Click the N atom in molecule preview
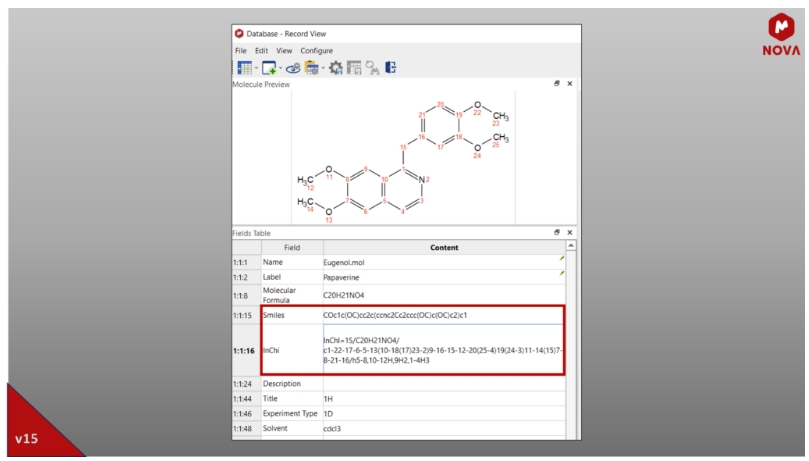This screenshot has width=809, height=461. [422, 179]
